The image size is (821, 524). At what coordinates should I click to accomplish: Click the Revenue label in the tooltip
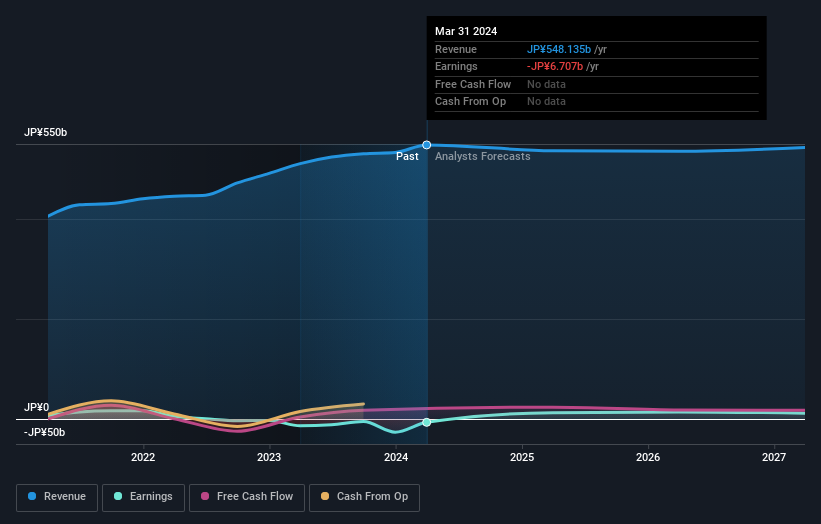tap(456, 49)
